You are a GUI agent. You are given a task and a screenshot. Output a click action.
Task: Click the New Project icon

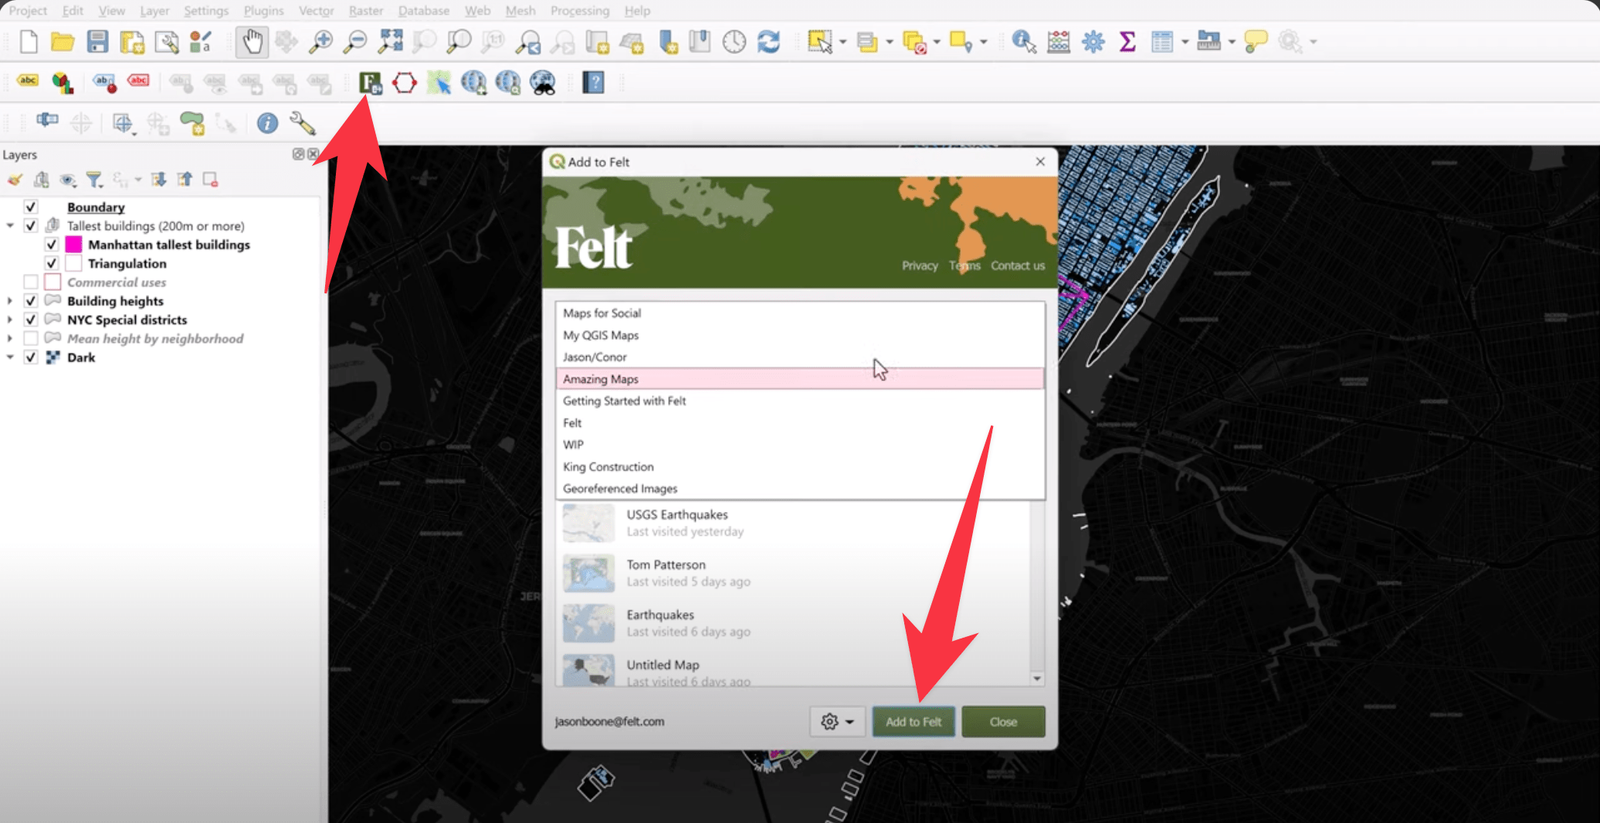point(29,42)
